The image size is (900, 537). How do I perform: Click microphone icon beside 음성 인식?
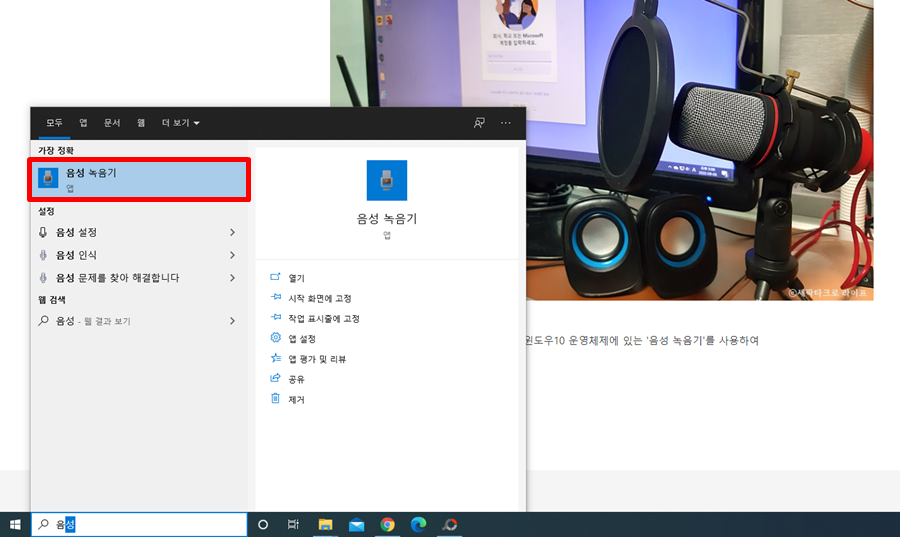point(43,255)
